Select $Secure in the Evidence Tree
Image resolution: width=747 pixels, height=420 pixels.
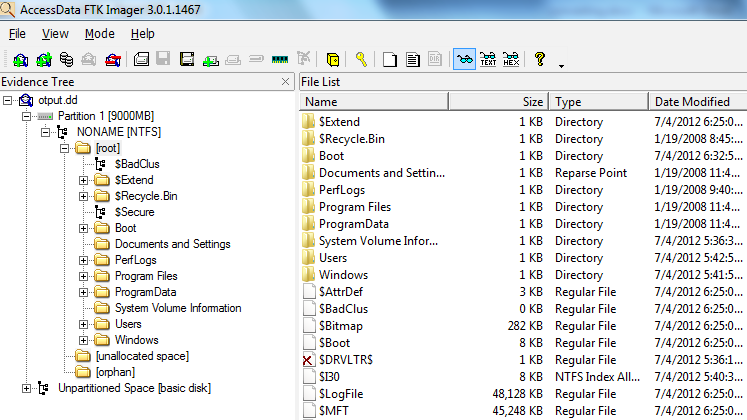134,212
